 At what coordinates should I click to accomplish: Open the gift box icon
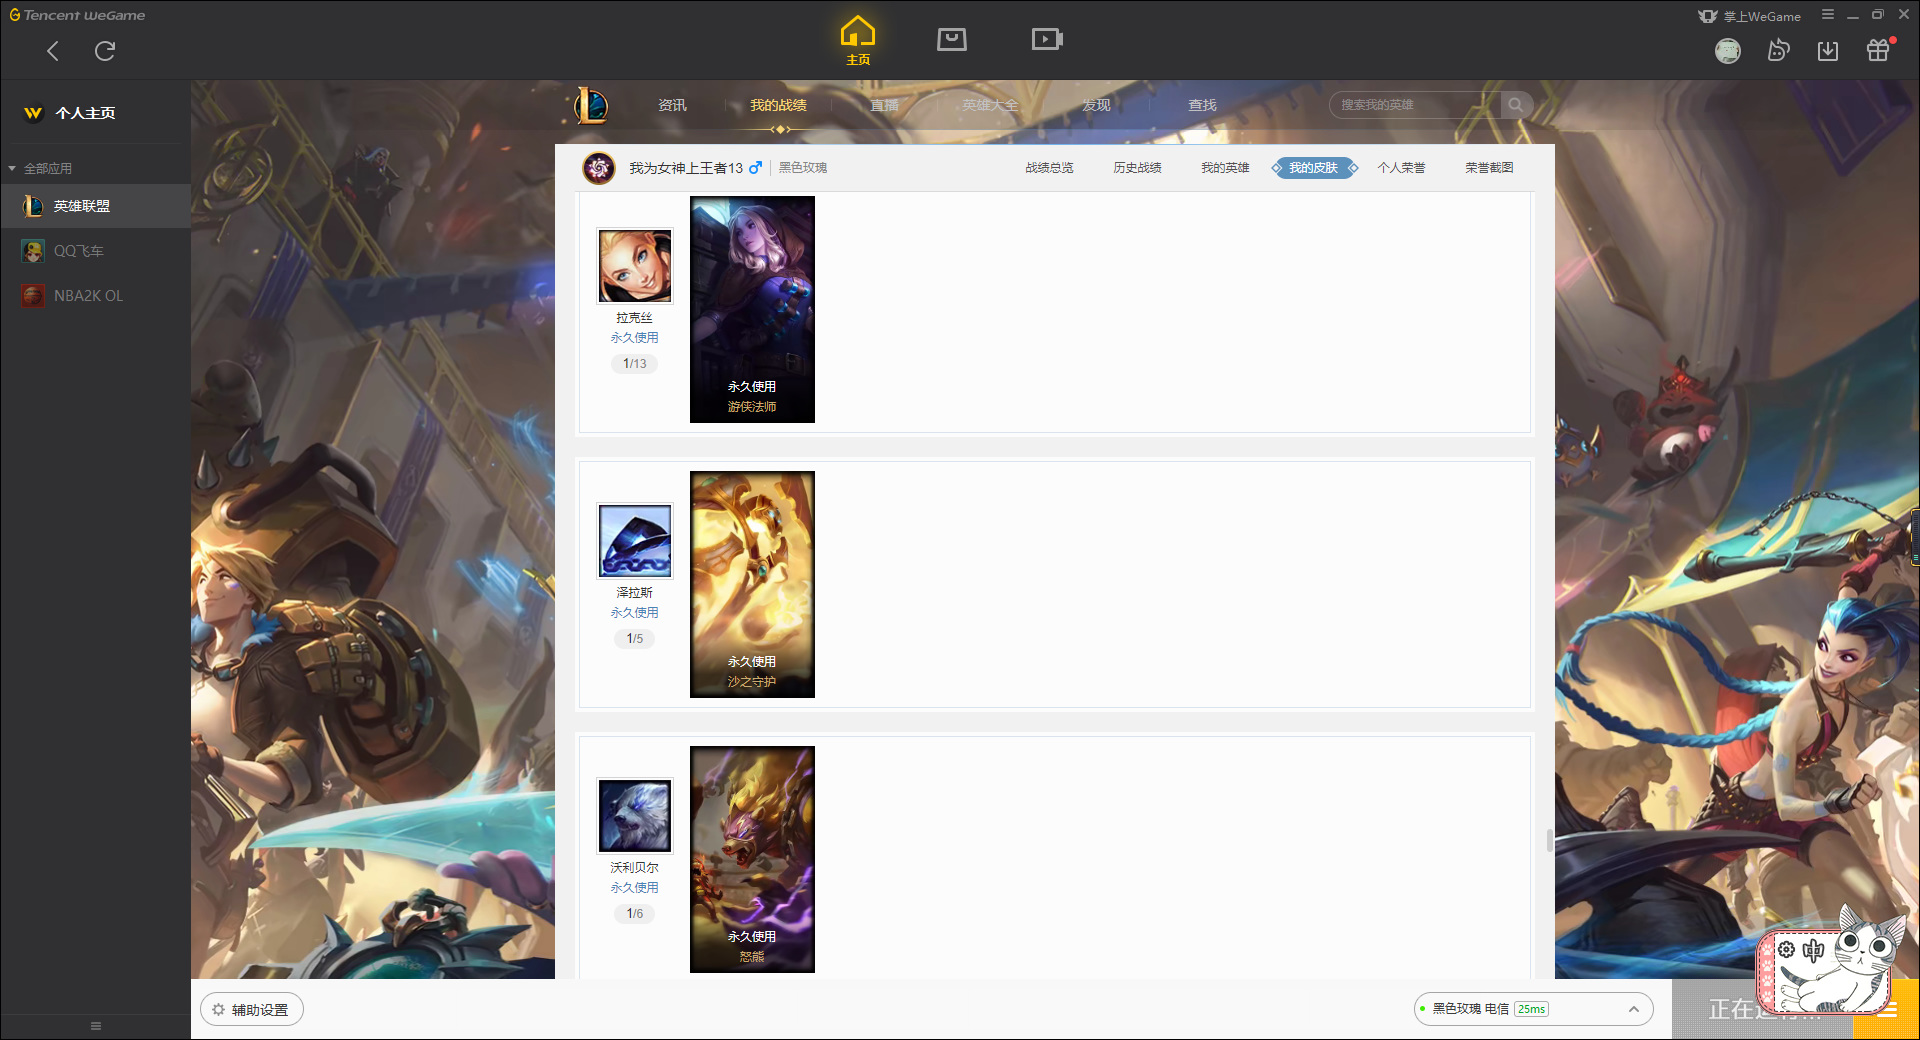1878,50
